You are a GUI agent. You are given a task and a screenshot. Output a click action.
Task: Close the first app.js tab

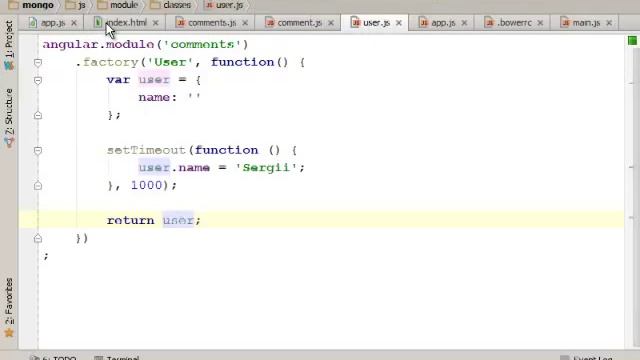[x=74, y=23]
